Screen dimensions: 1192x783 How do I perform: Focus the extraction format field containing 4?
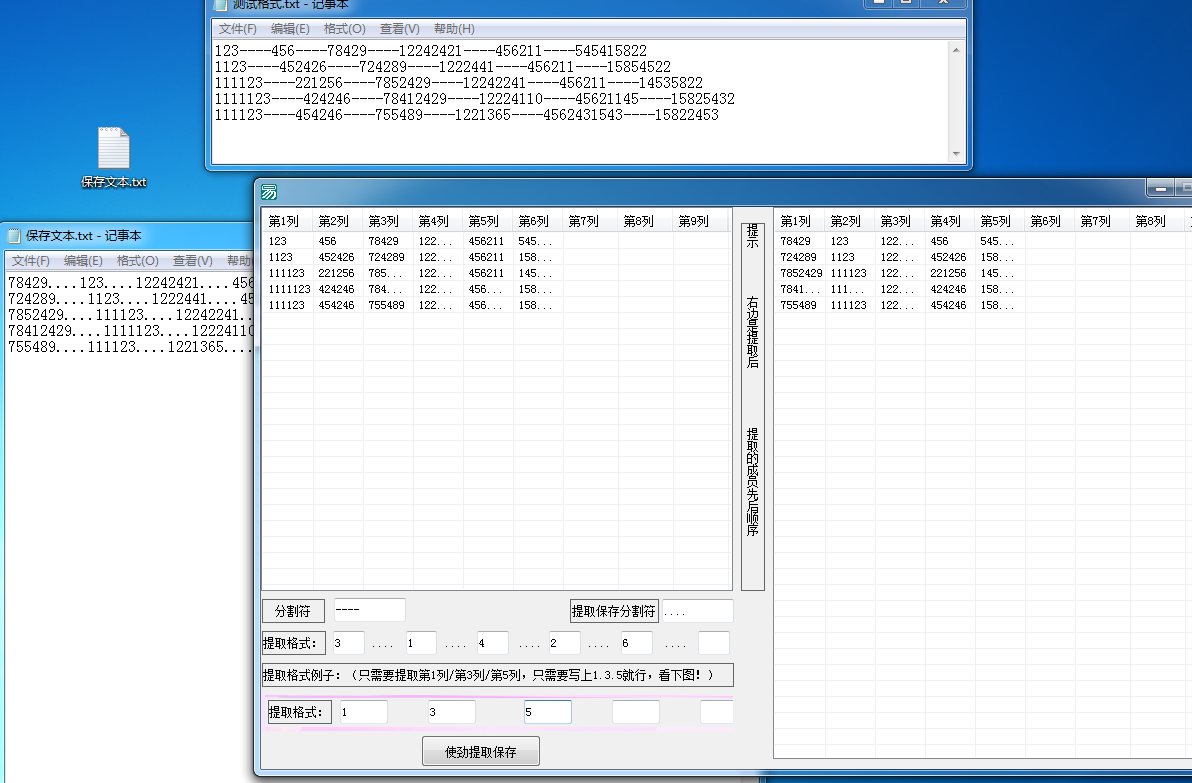[493, 643]
